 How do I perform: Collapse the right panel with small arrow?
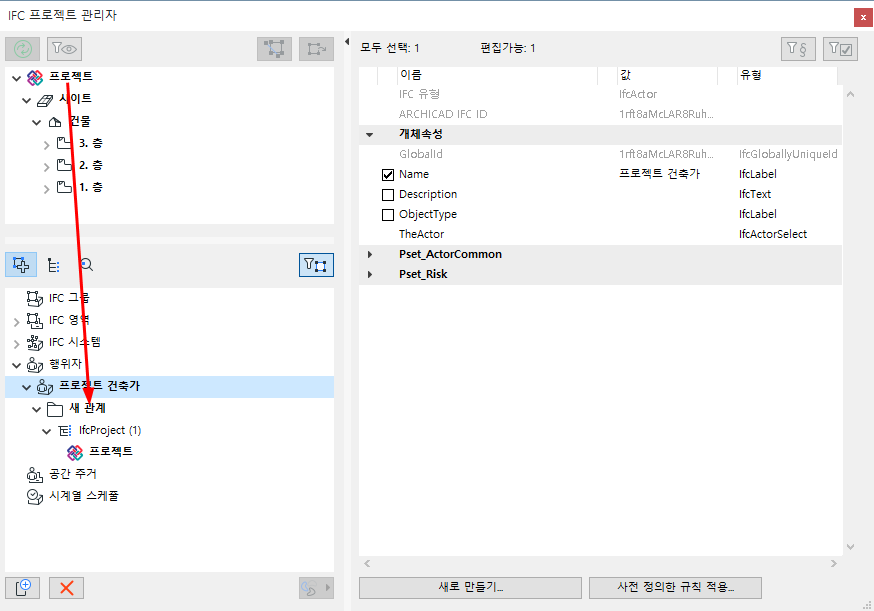(x=347, y=41)
